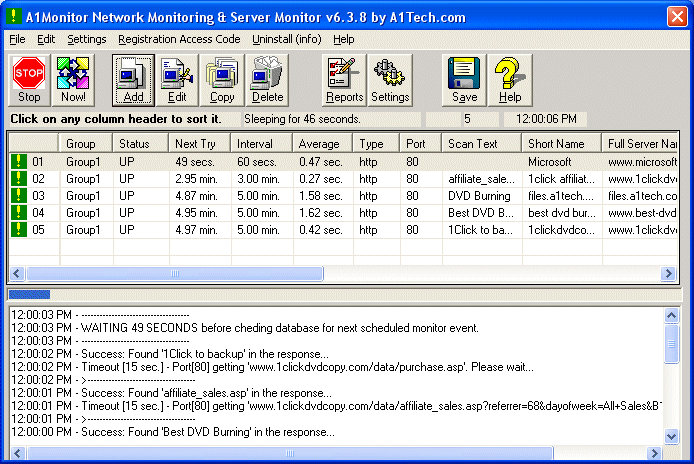Viewport: 694px width, 464px height.
Task: Click the log pane left scroll arrow
Action: click(x=18, y=453)
